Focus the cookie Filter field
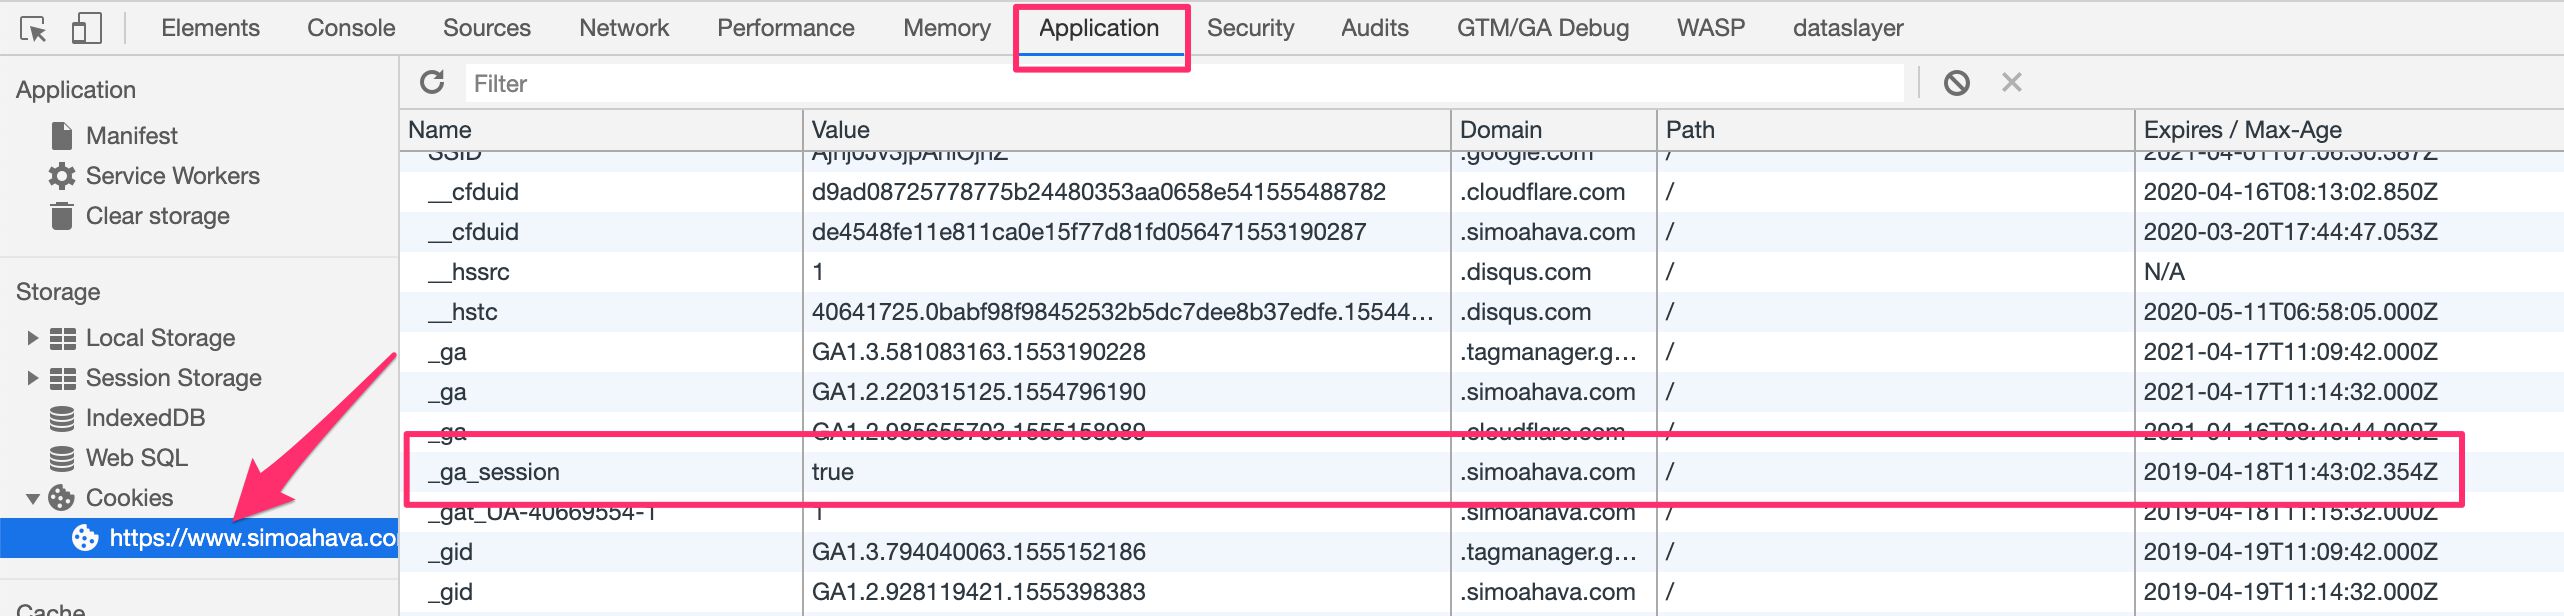The height and width of the screenshot is (616, 2564). coord(1185,83)
